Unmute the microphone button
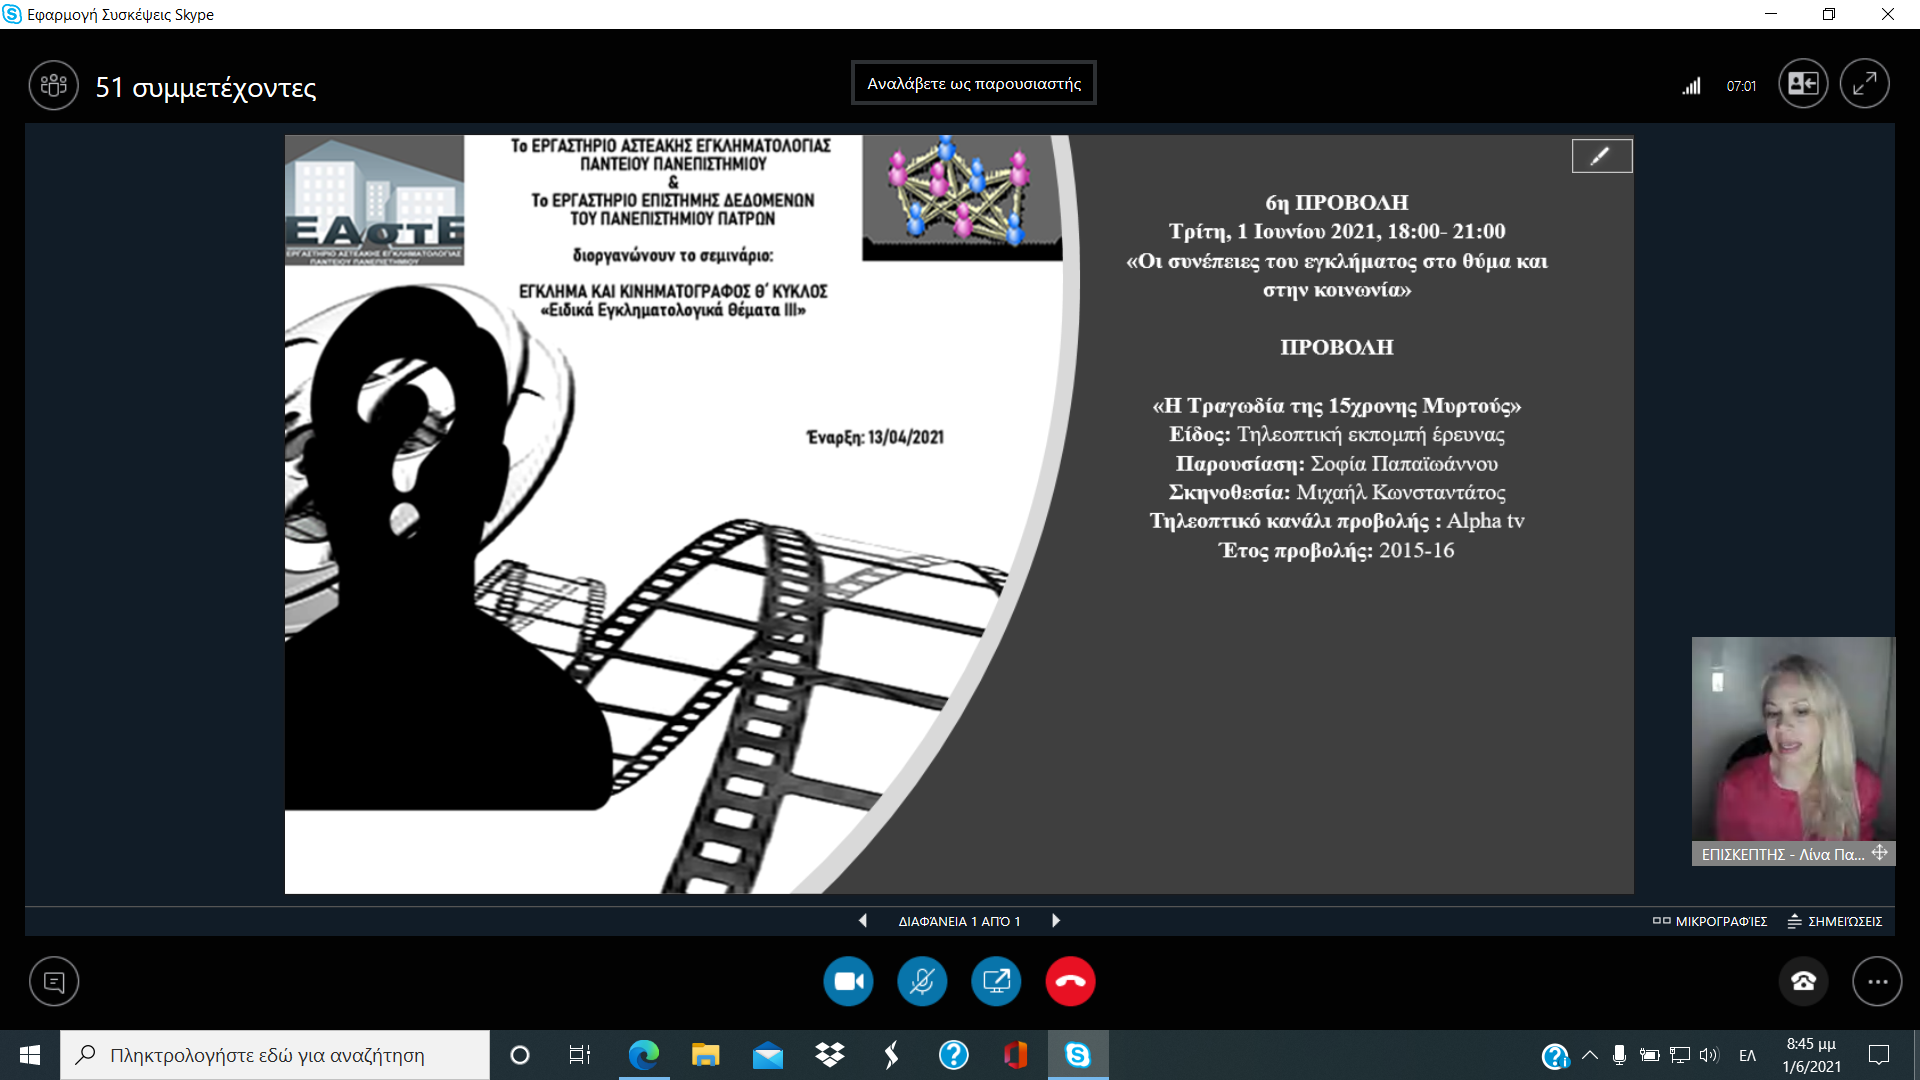The height and width of the screenshot is (1080, 1920). click(922, 982)
